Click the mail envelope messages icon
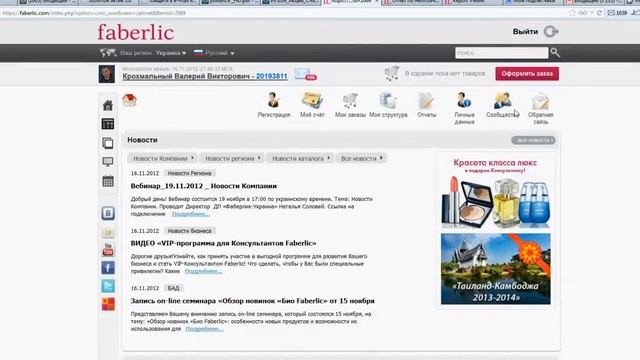The image size is (640, 360). click(x=304, y=74)
